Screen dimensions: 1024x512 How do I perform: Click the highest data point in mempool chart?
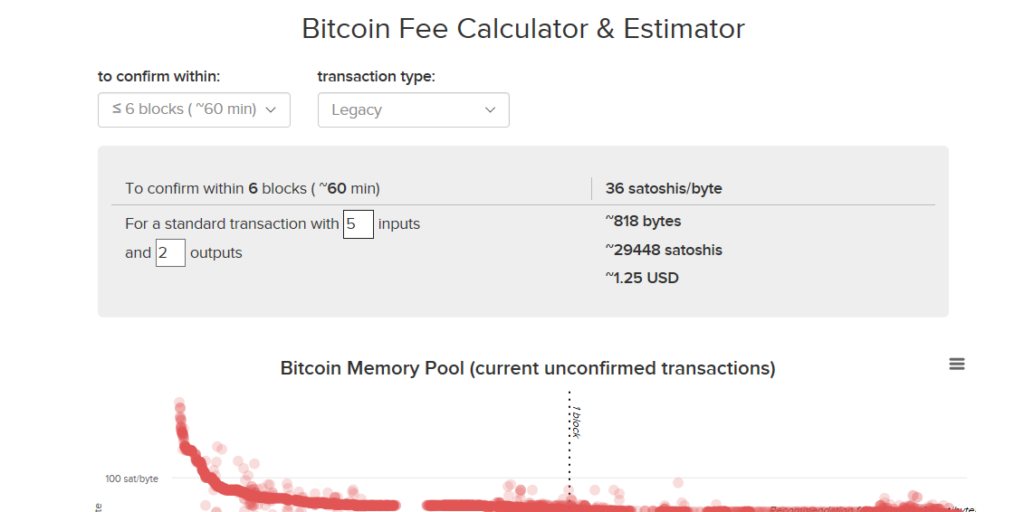179,404
